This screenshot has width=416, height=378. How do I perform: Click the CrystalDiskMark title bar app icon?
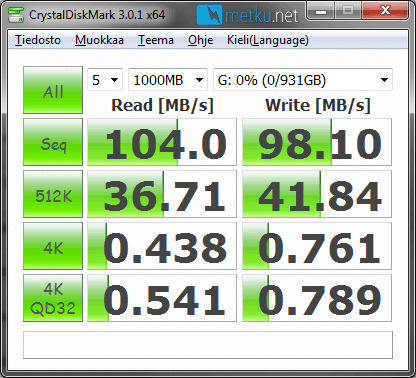tap(16, 14)
